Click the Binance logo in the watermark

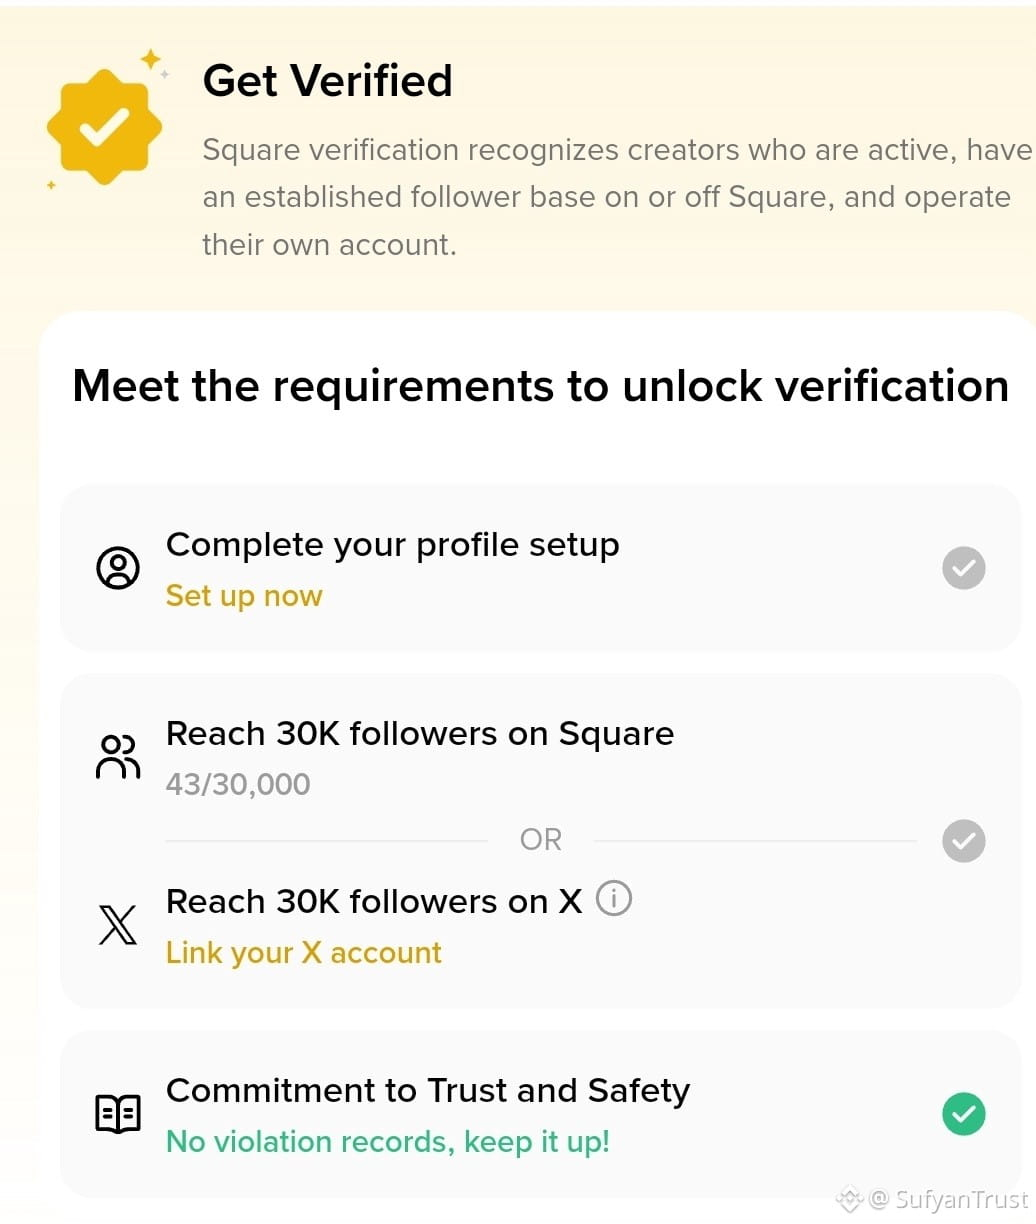click(x=849, y=1198)
